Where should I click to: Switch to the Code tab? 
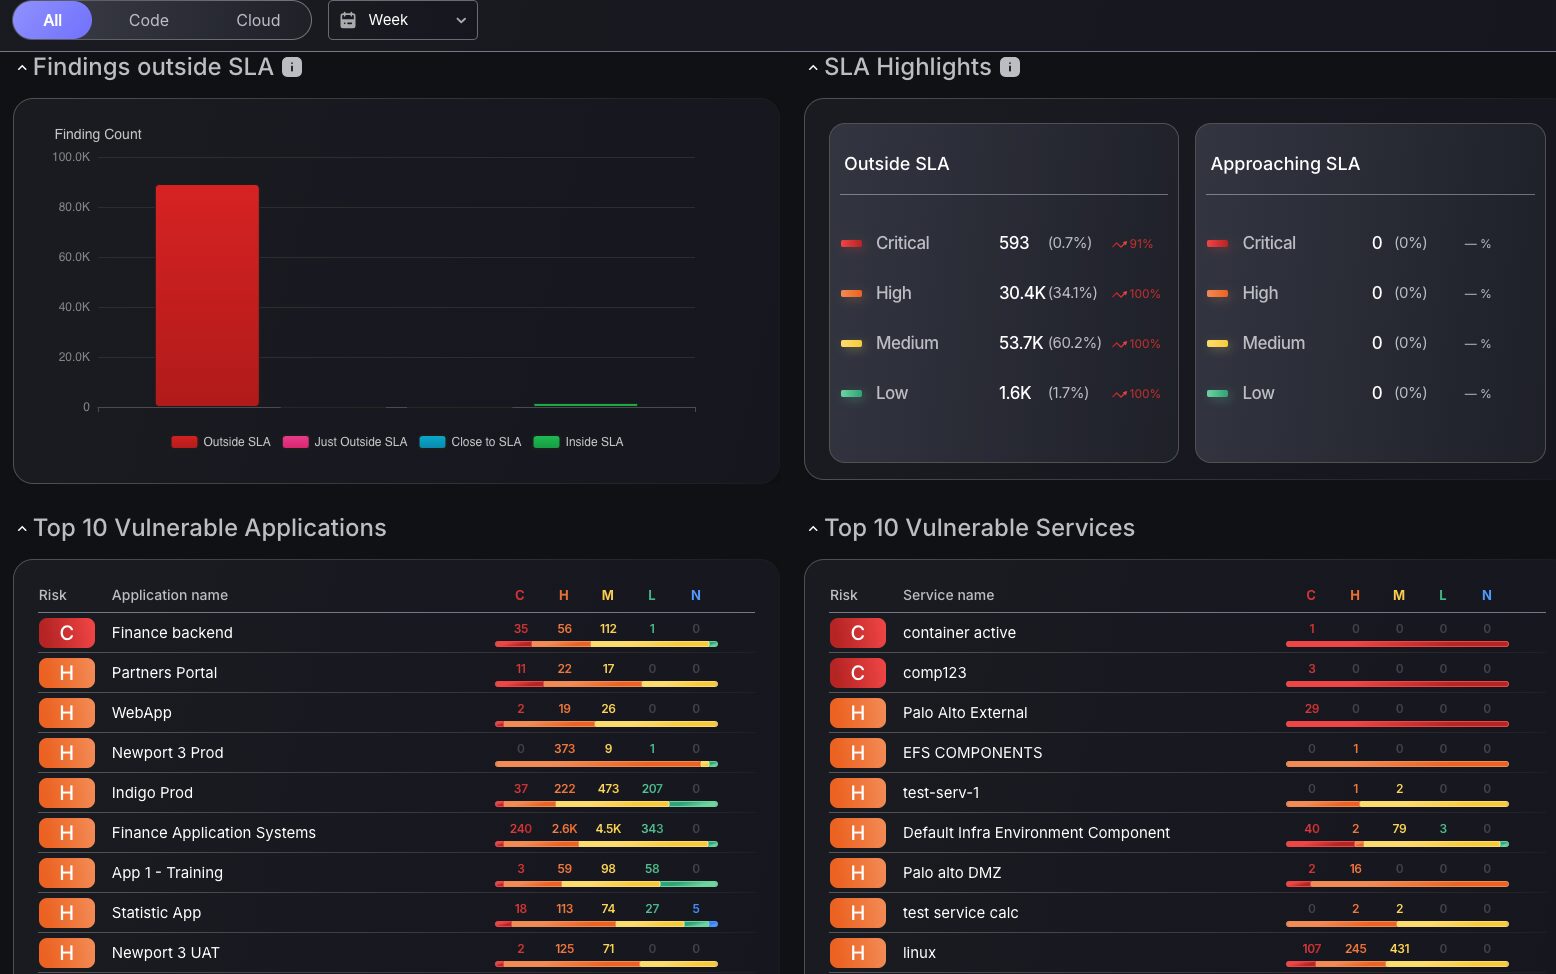point(149,20)
